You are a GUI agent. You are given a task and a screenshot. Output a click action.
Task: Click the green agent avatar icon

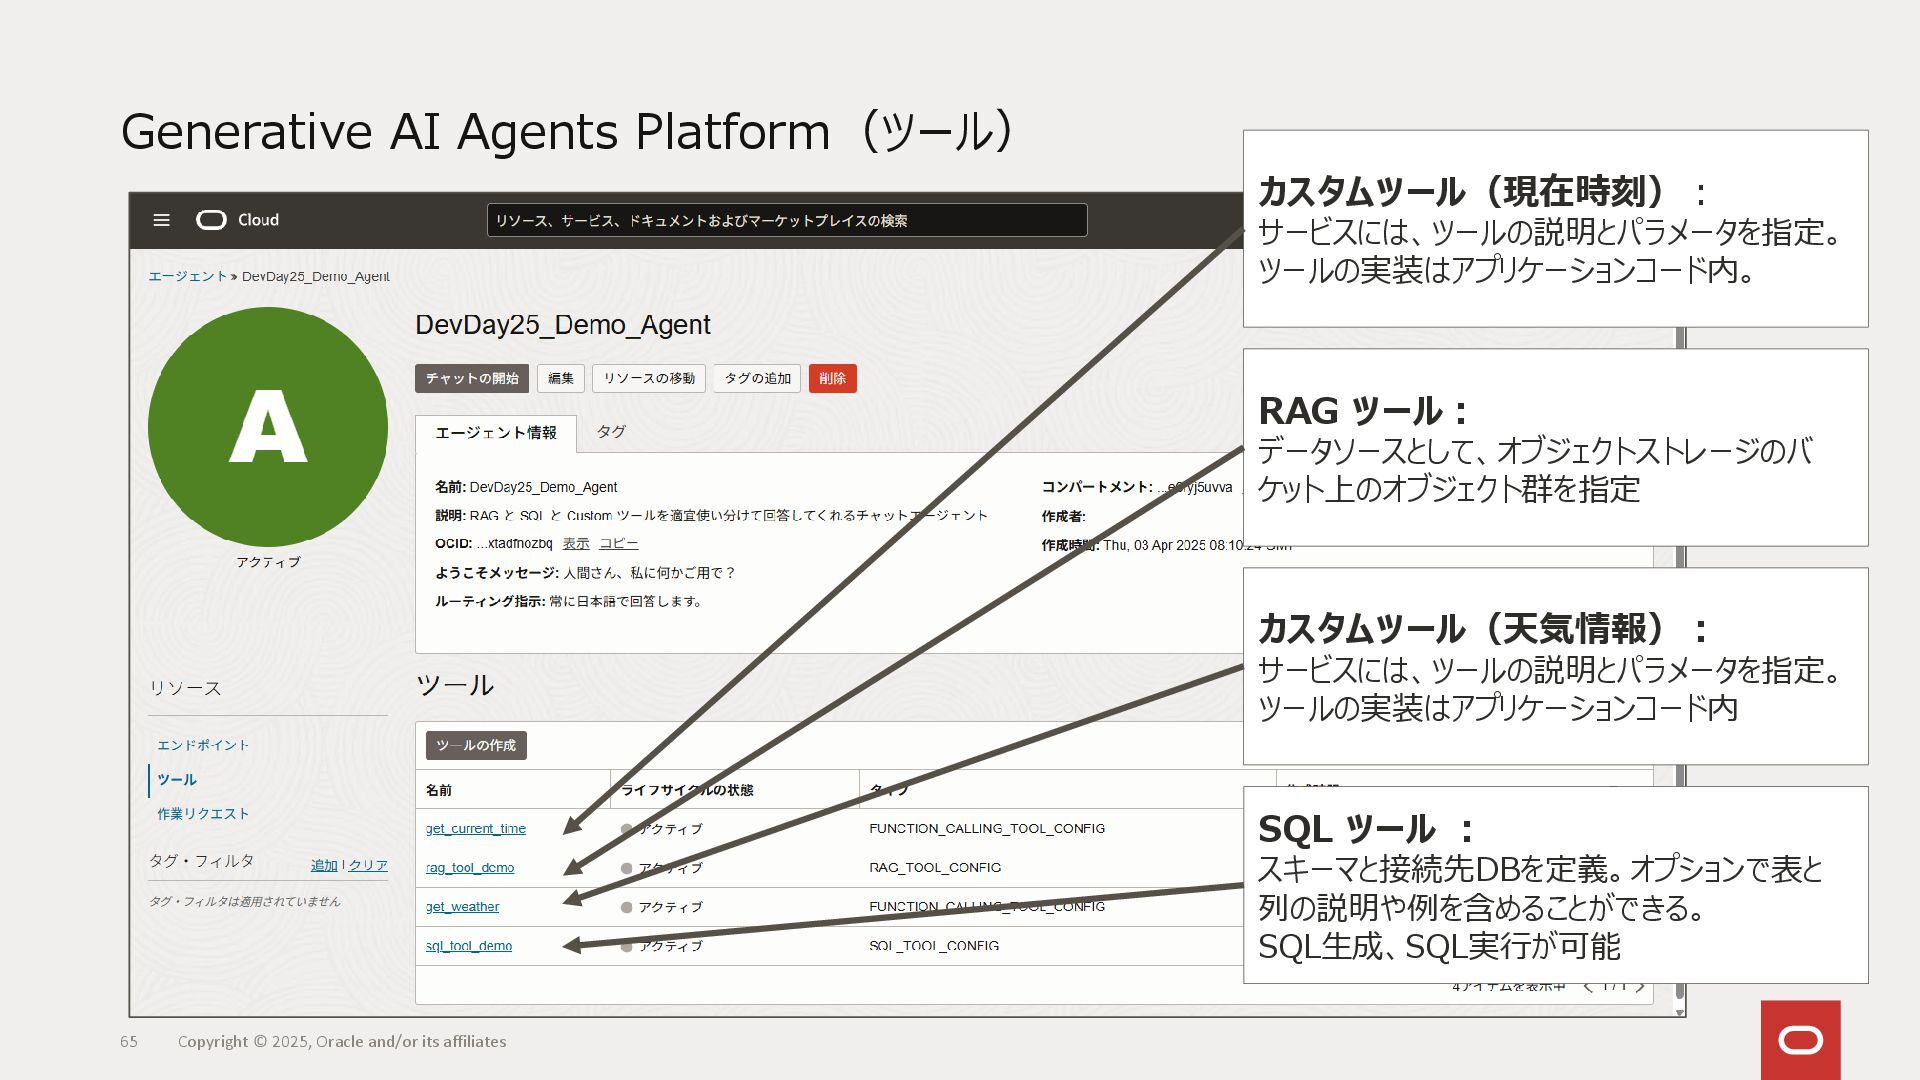click(268, 427)
